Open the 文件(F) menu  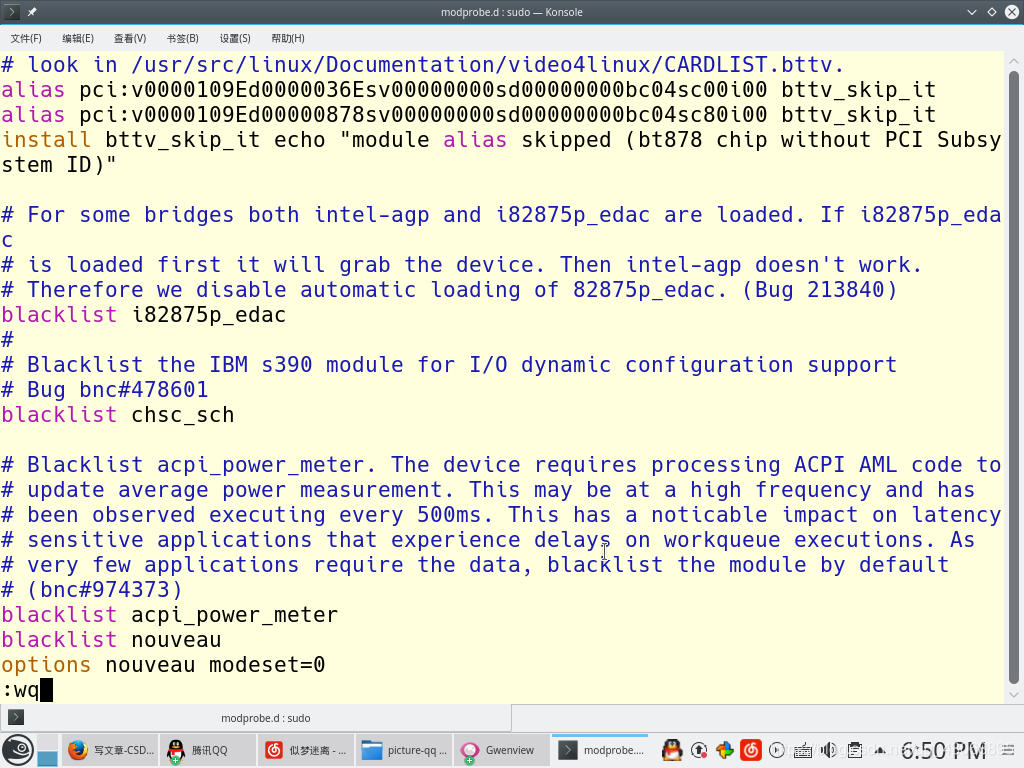(x=26, y=39)
